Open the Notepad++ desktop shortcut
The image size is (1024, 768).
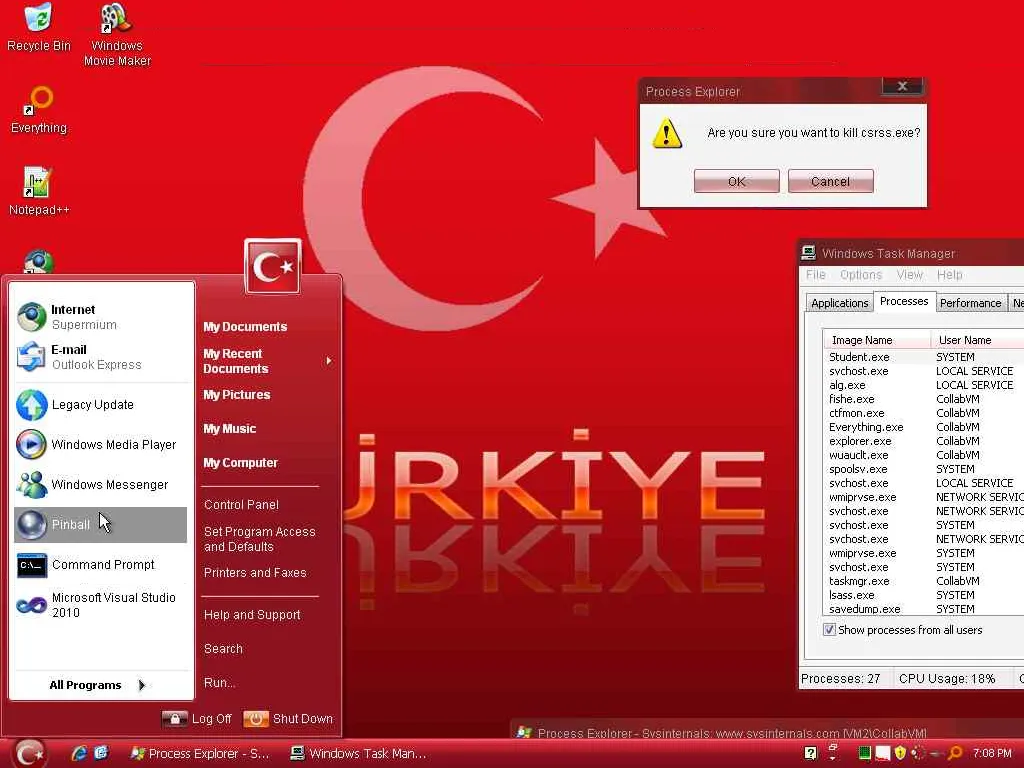pyautogui.click(x=39, y=192)
